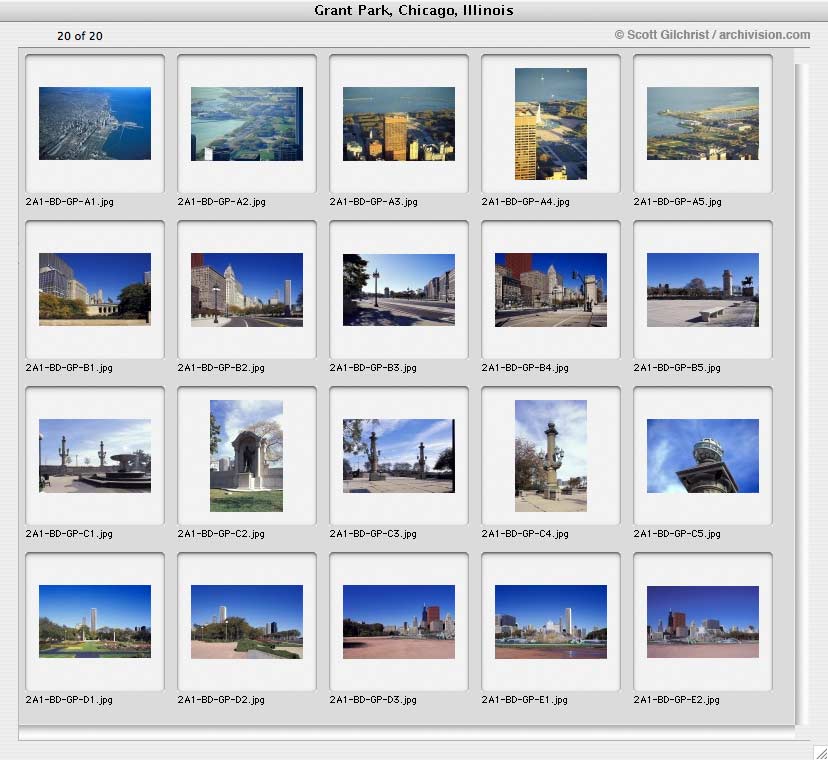Open fountain thumbnail 2A1-BD-GP-C1.jpg
The image size is (828, 760).
(x=95, y=456)
